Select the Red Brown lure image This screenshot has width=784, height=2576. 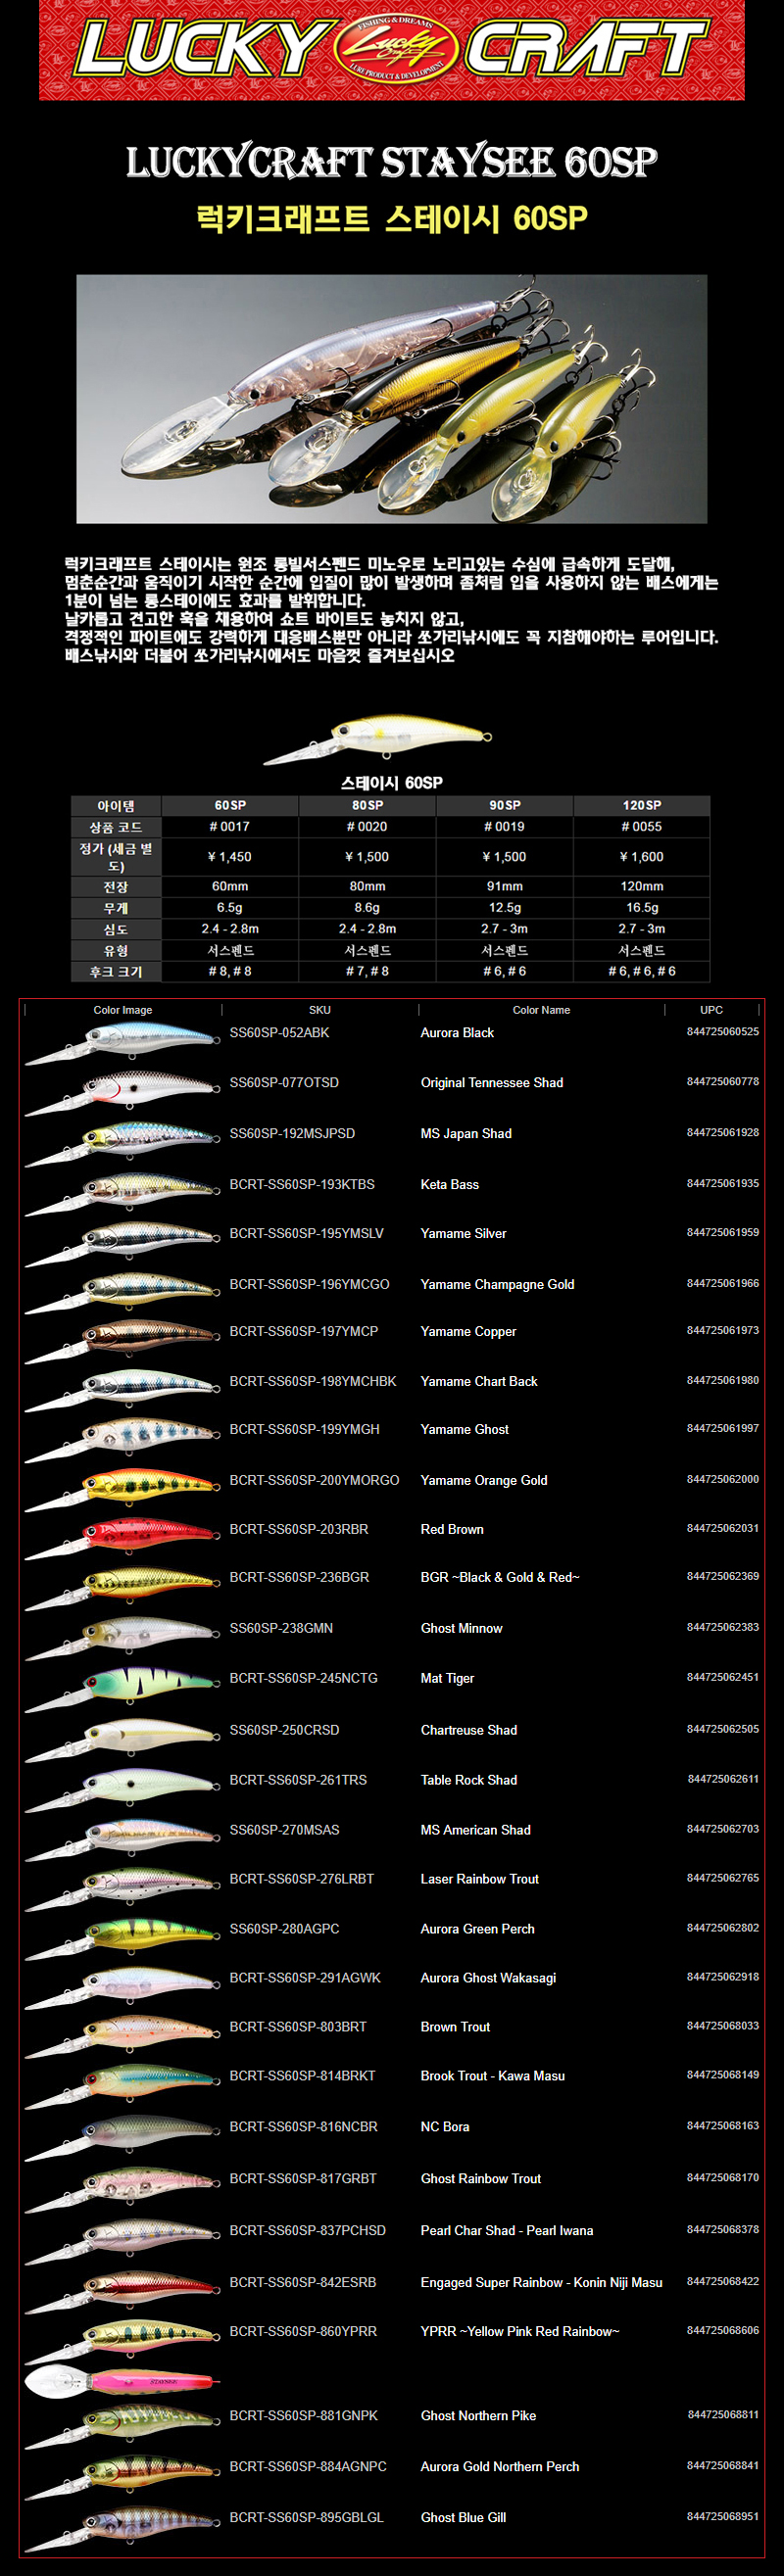(122, 1538)
